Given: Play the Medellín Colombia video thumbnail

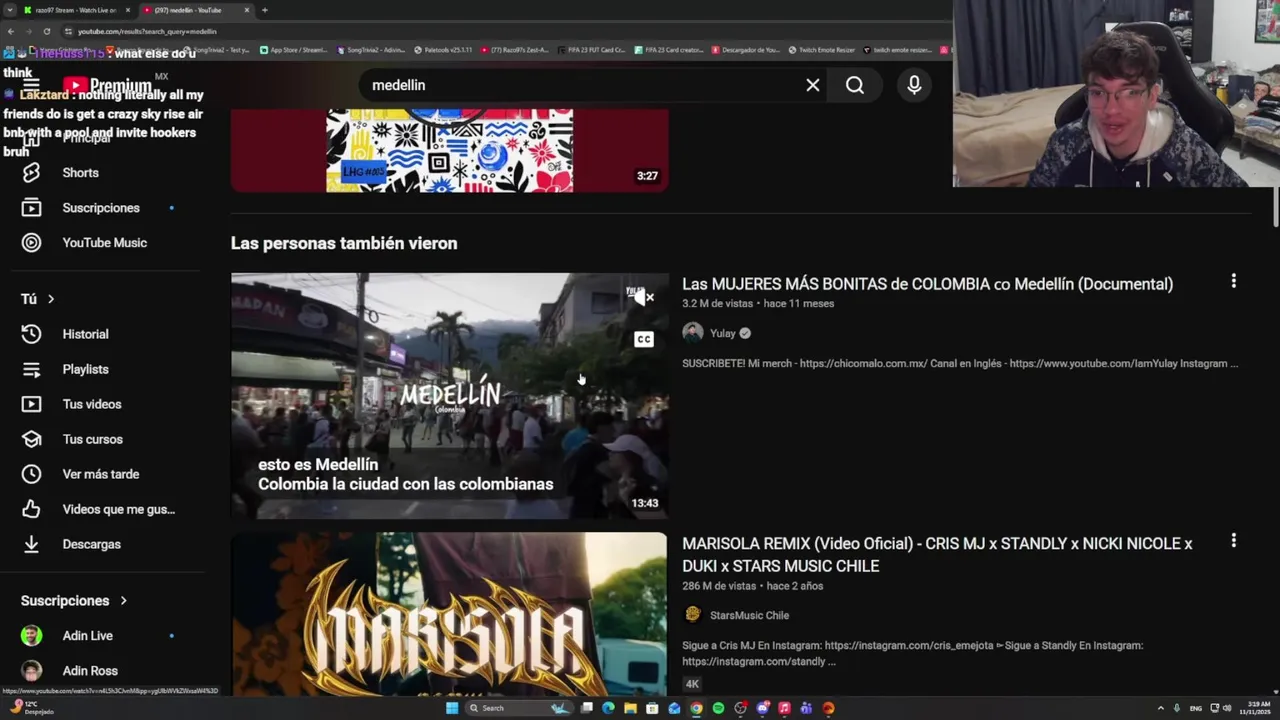Looking at the screenshot, I should click(449, 396).
